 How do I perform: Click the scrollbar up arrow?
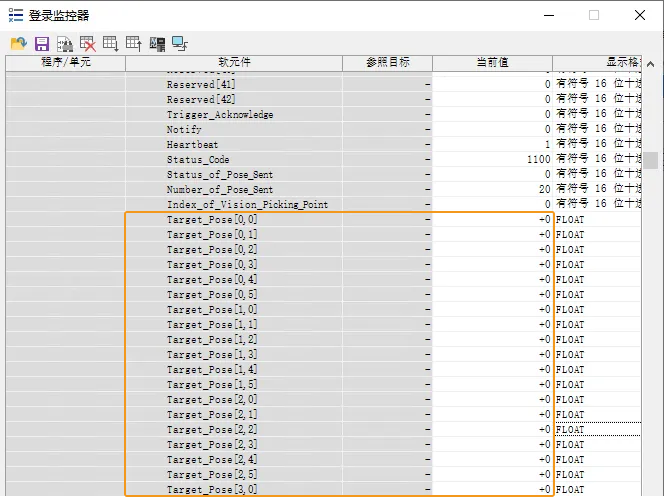(650, 64)
